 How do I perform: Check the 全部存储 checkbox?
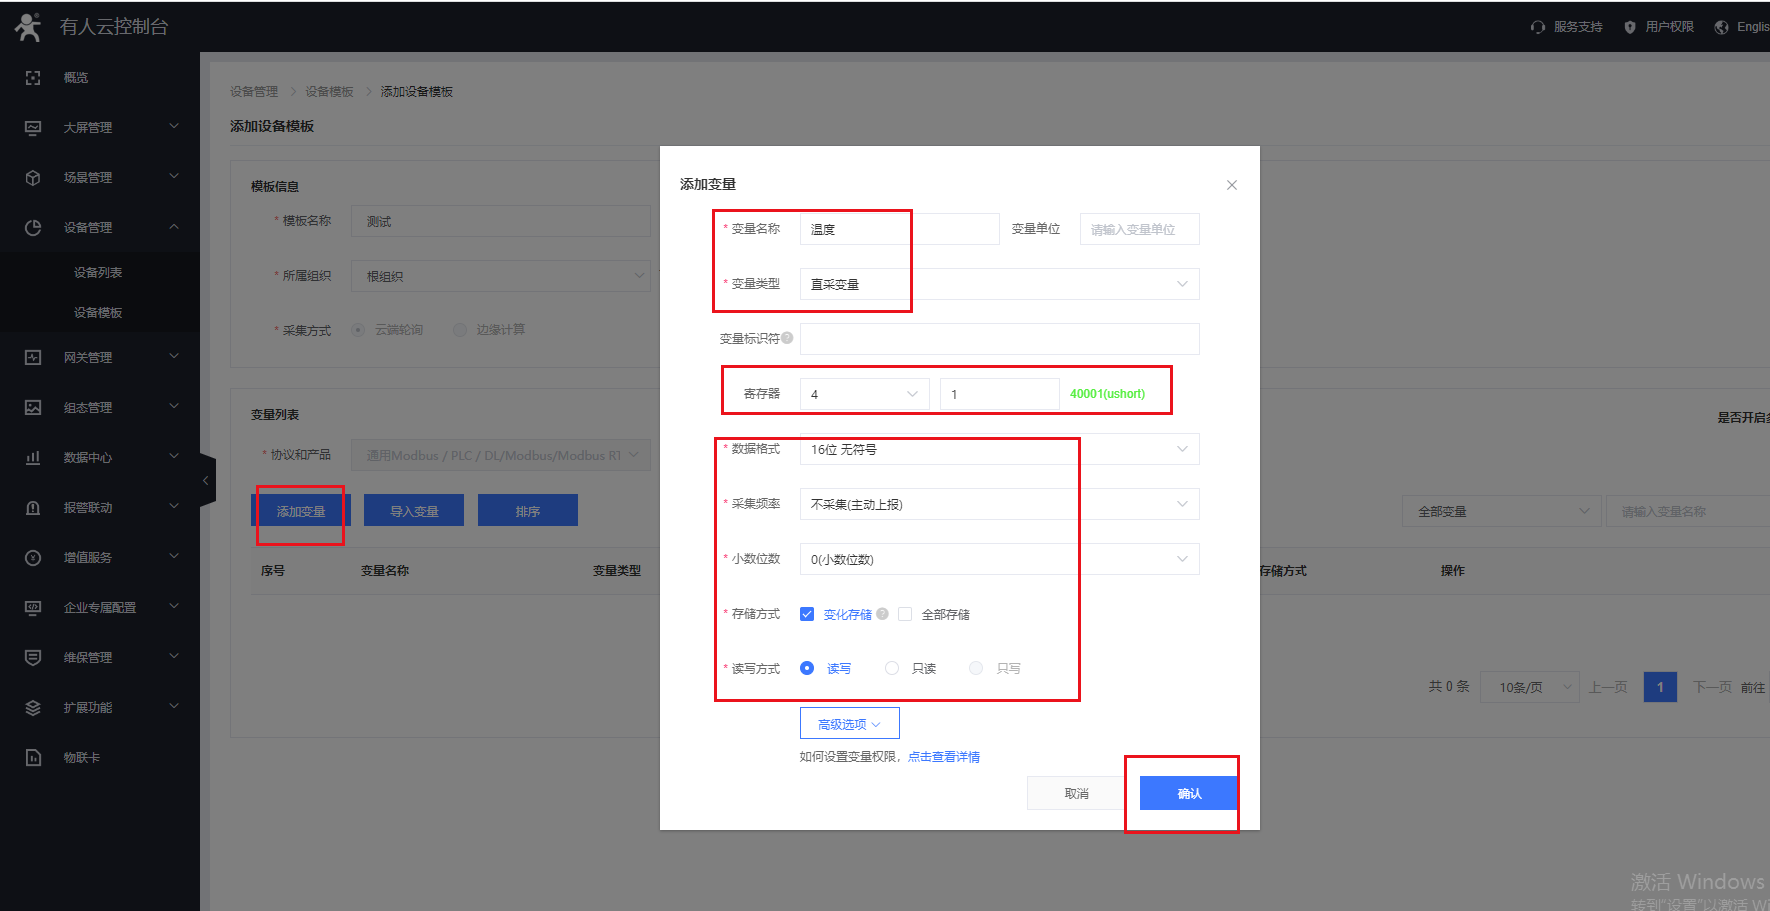905,614
